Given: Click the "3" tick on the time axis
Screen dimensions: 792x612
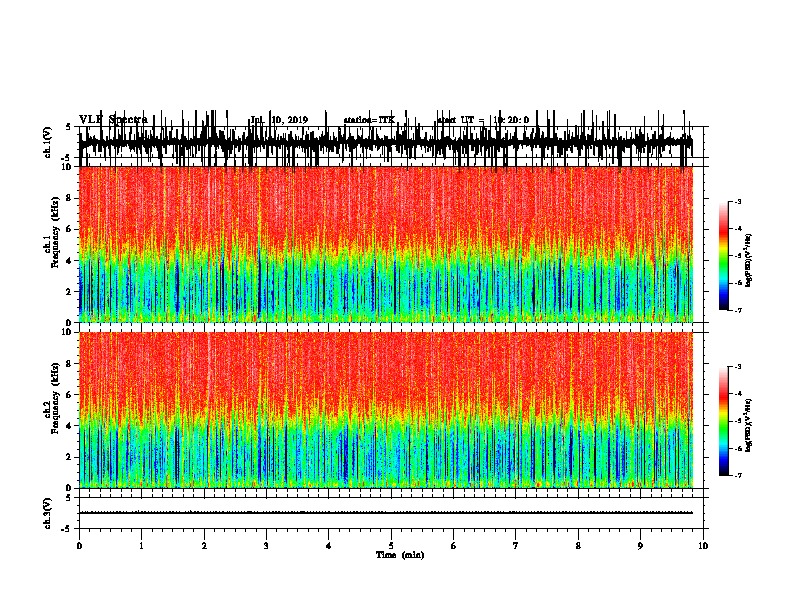Looking at the screenshot, I should (x=266, y=545).
